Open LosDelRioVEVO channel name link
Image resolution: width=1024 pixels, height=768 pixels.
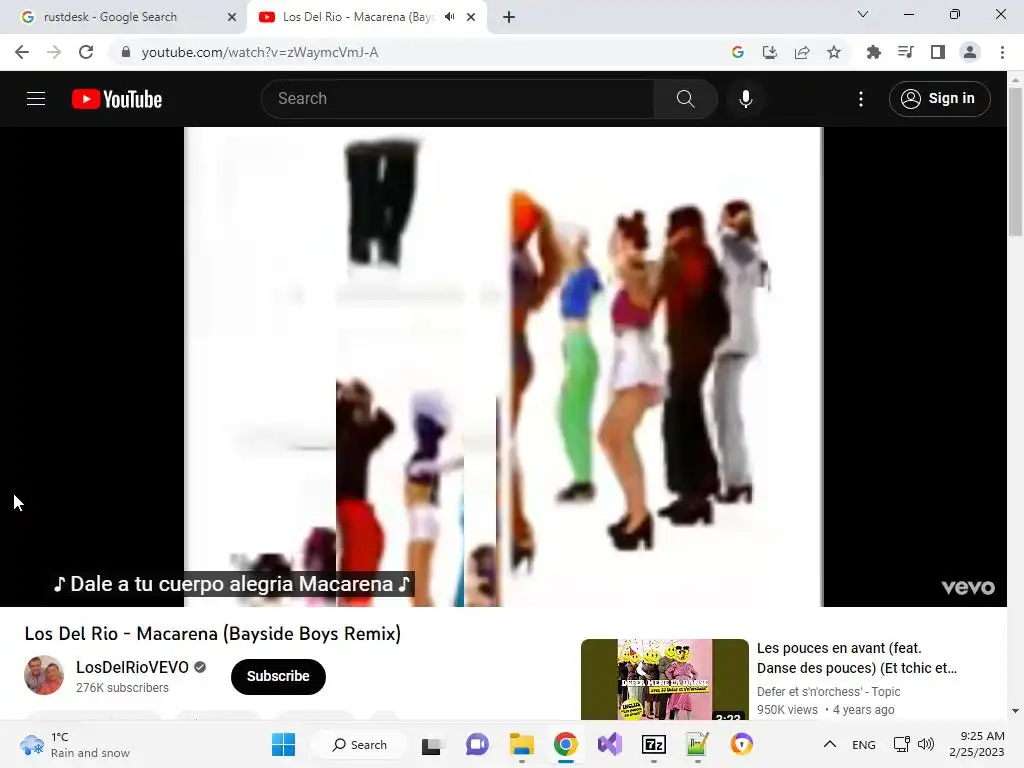coord(132,667)
